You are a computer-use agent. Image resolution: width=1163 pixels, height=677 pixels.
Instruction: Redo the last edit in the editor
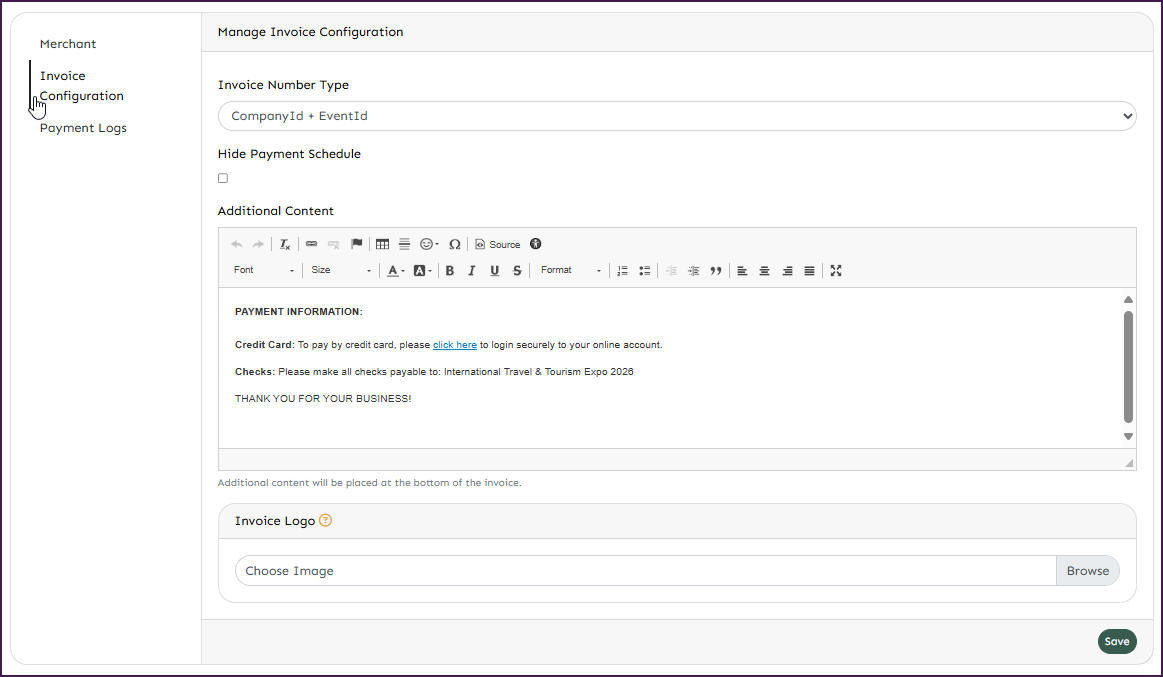tap(258, 245)
